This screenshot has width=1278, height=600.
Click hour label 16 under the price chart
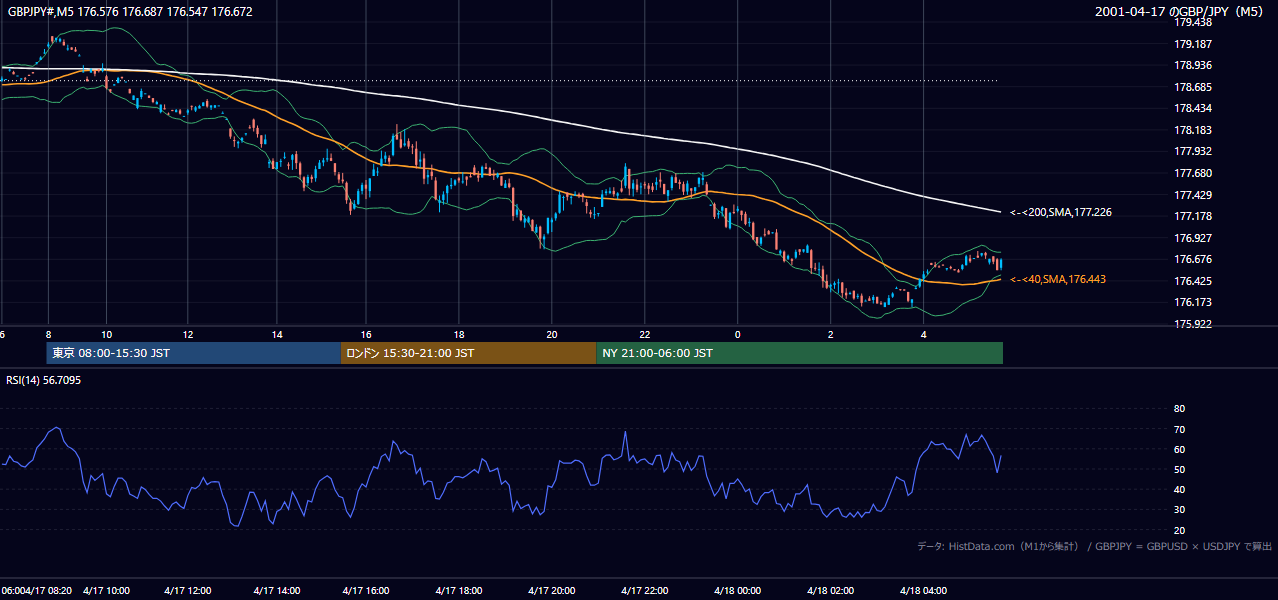pyautogui.click(x=366, y=334)
